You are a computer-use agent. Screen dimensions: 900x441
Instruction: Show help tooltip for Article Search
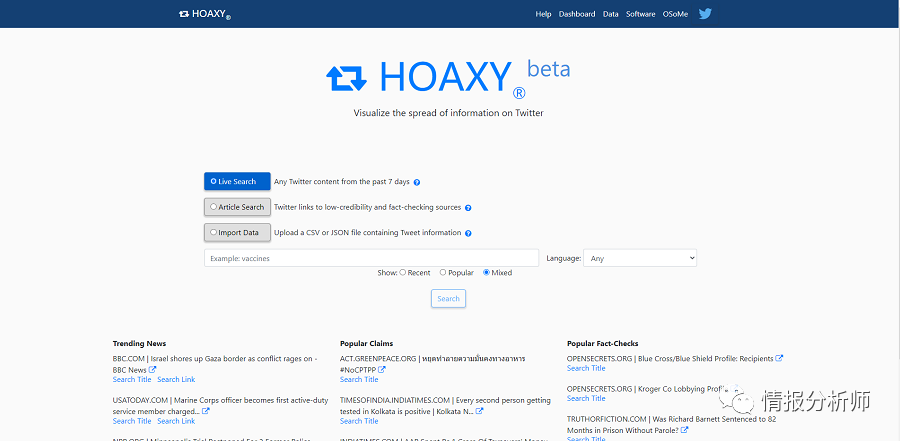tap(468, 208)
